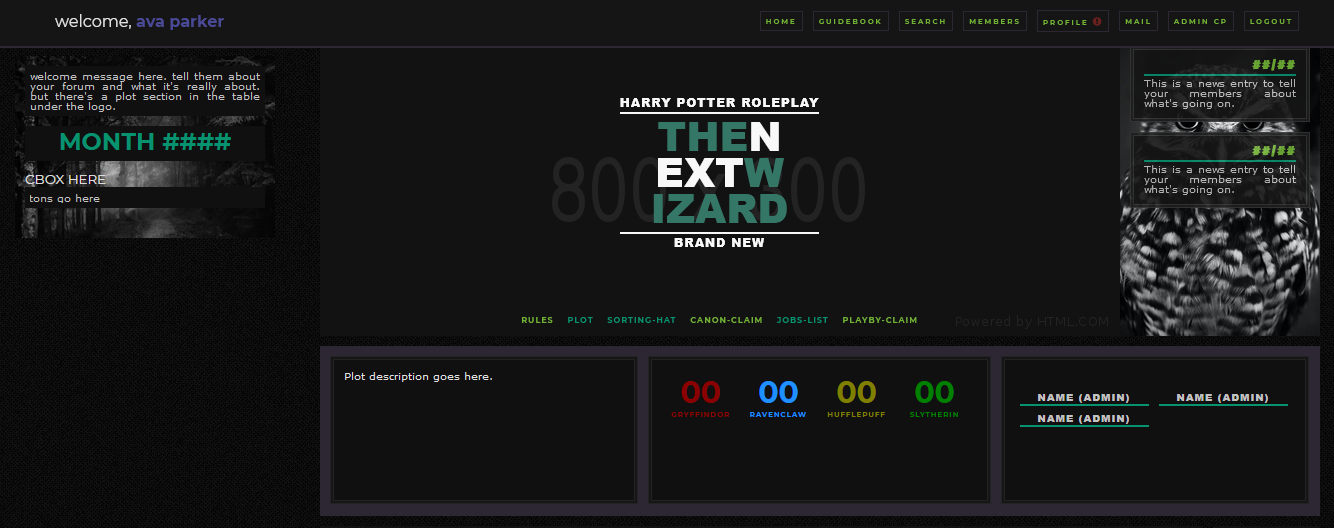Open the Profile nav button
Viewport: 1334px width, 528px height.
(1073, 21)
